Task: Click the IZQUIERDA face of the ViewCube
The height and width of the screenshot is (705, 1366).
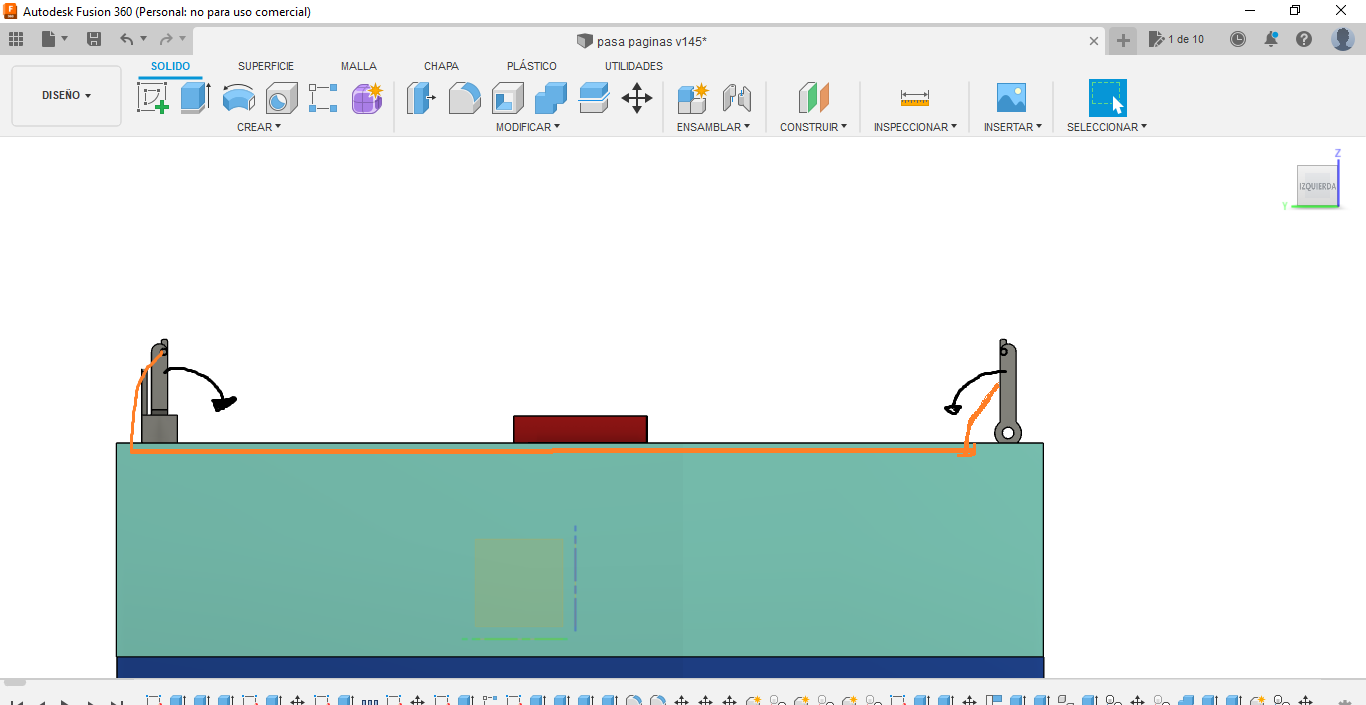Action: click(x=1317, y=186)
